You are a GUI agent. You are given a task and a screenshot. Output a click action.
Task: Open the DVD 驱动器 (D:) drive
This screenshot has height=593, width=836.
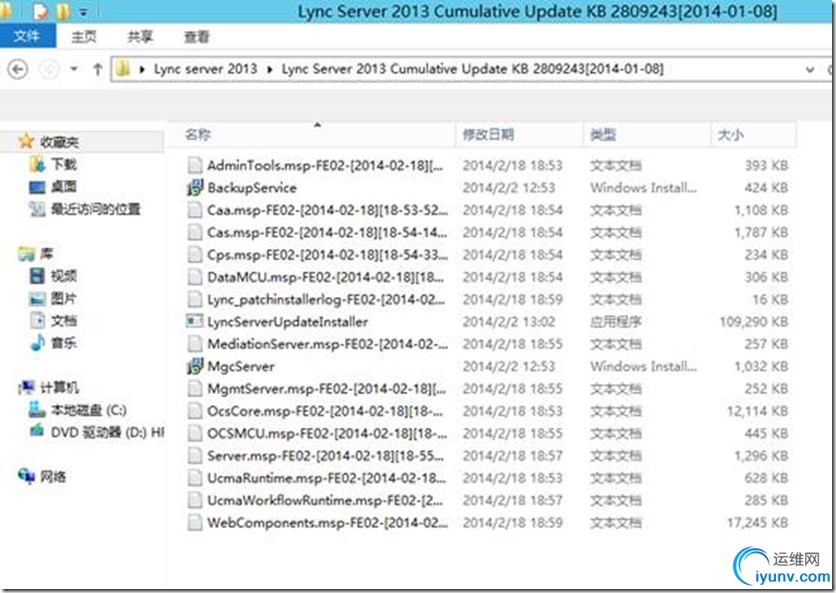pyautogui.click(x=107, y=432)
